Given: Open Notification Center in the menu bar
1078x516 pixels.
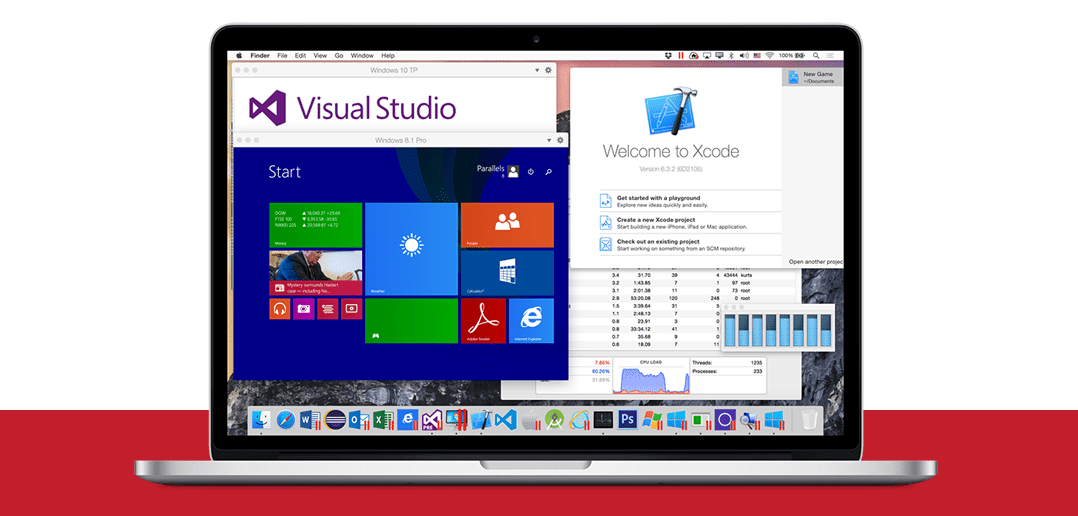Looking at the screenshot, I should pos(830,56).
